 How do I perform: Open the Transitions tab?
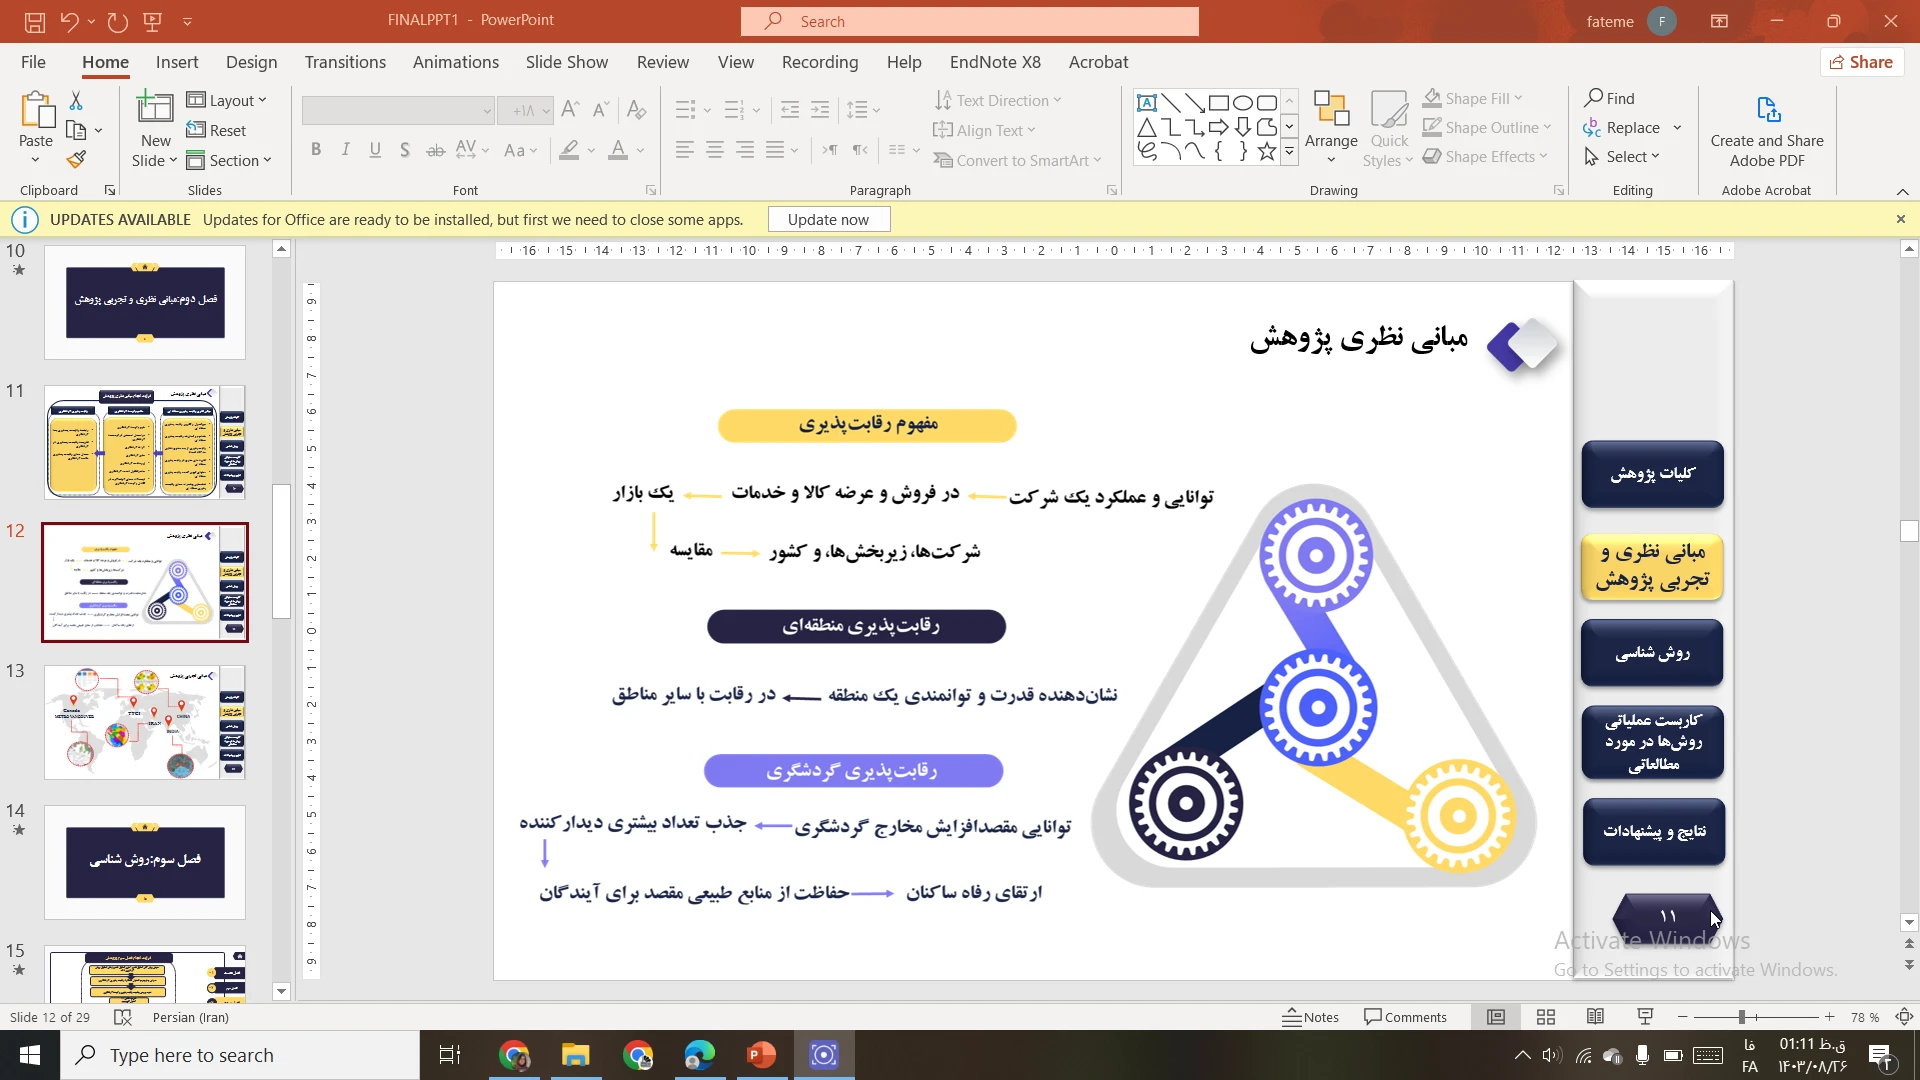345,62
